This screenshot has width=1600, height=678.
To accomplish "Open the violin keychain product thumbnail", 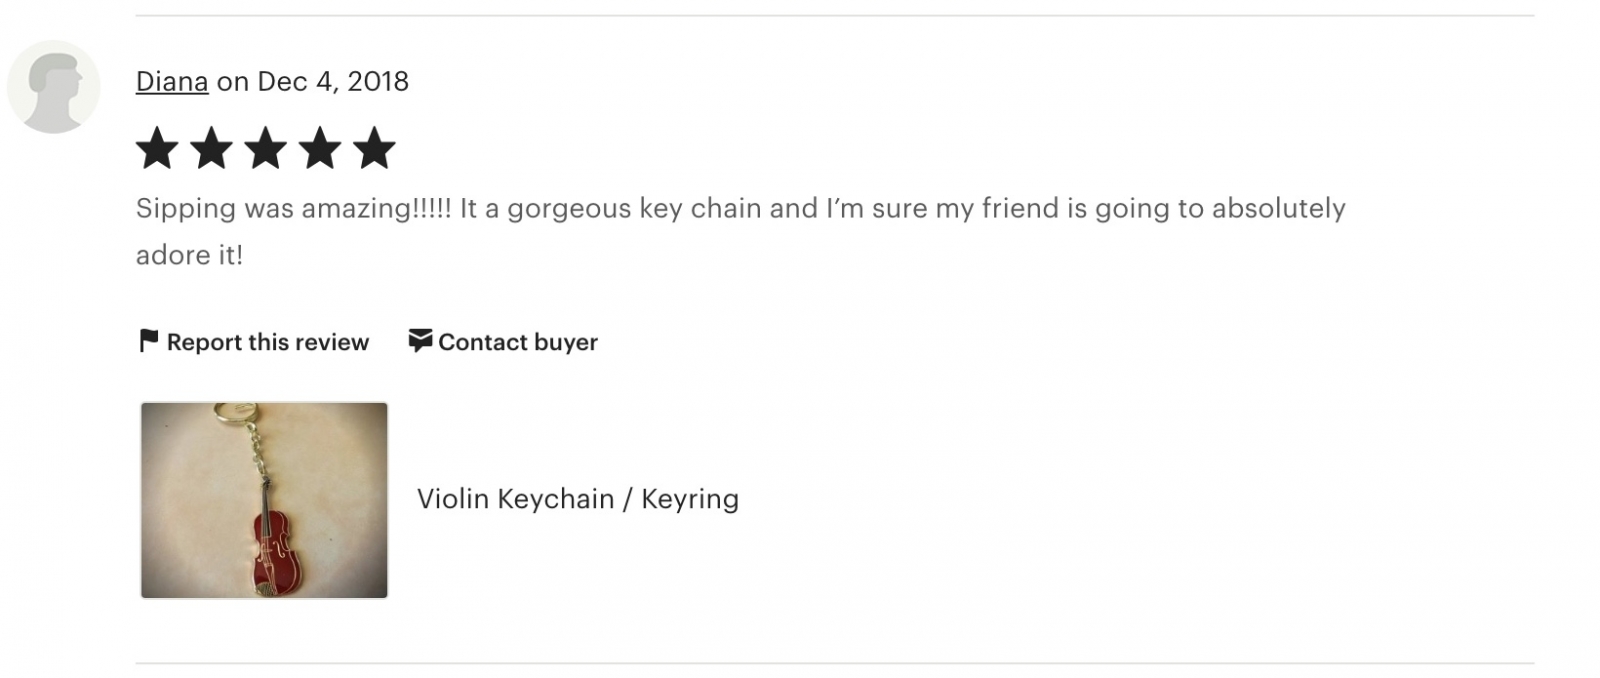I will click(x=264, y=500).
